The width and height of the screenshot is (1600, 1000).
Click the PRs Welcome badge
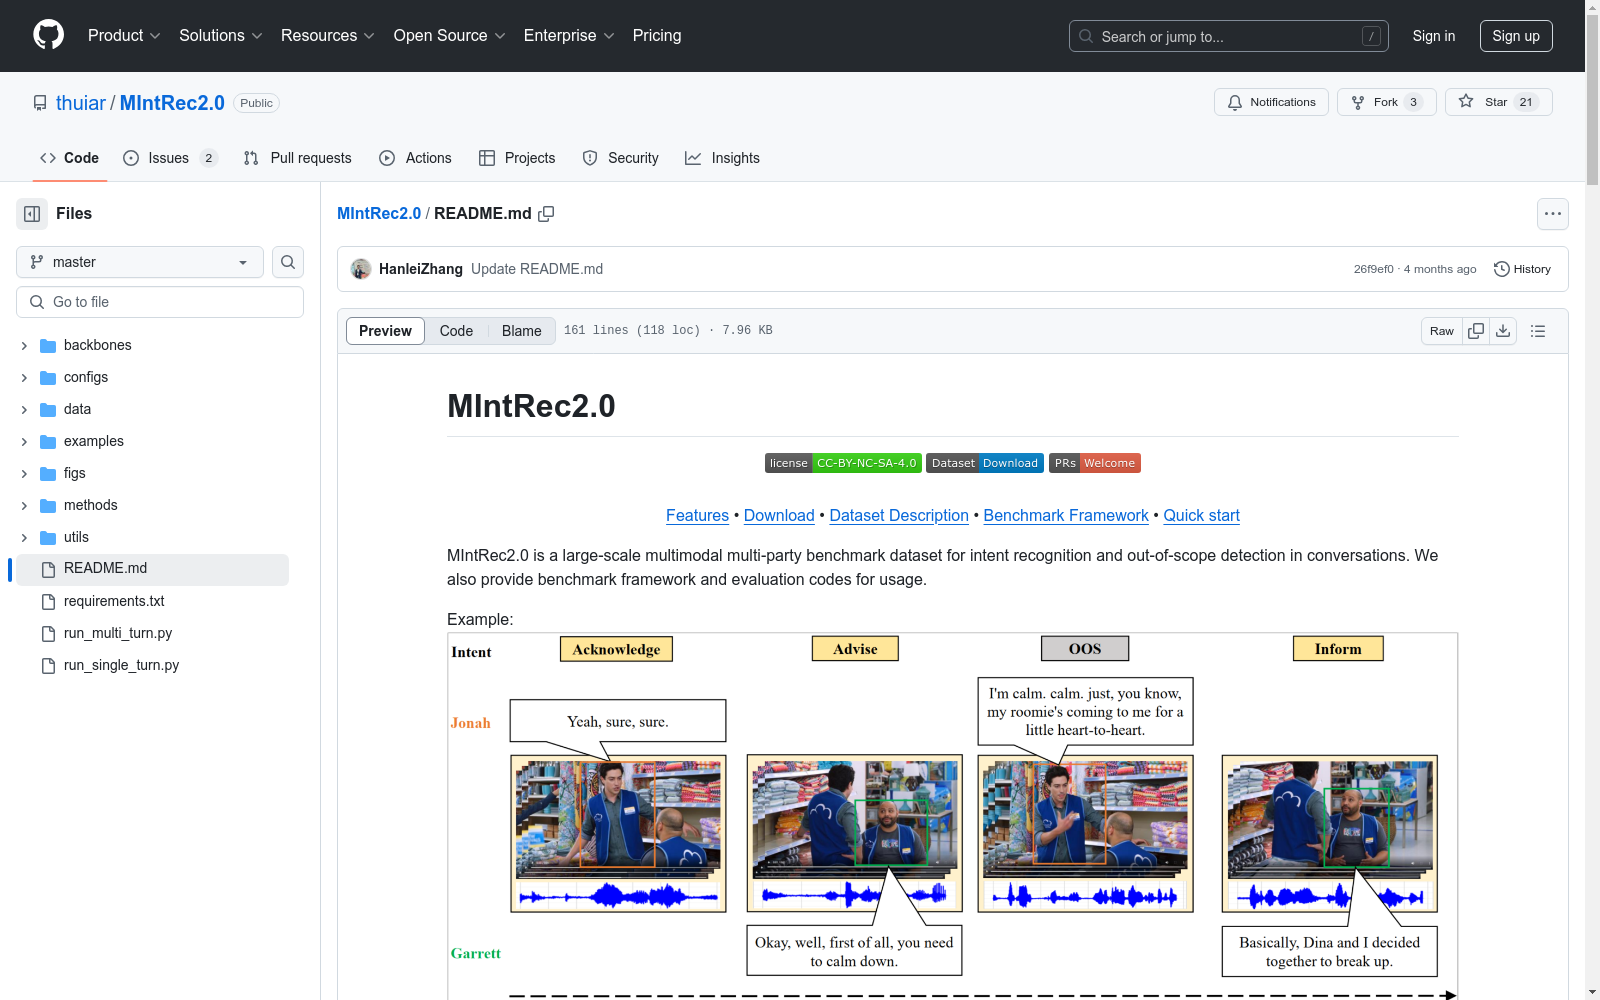(x=1095, y=463)
